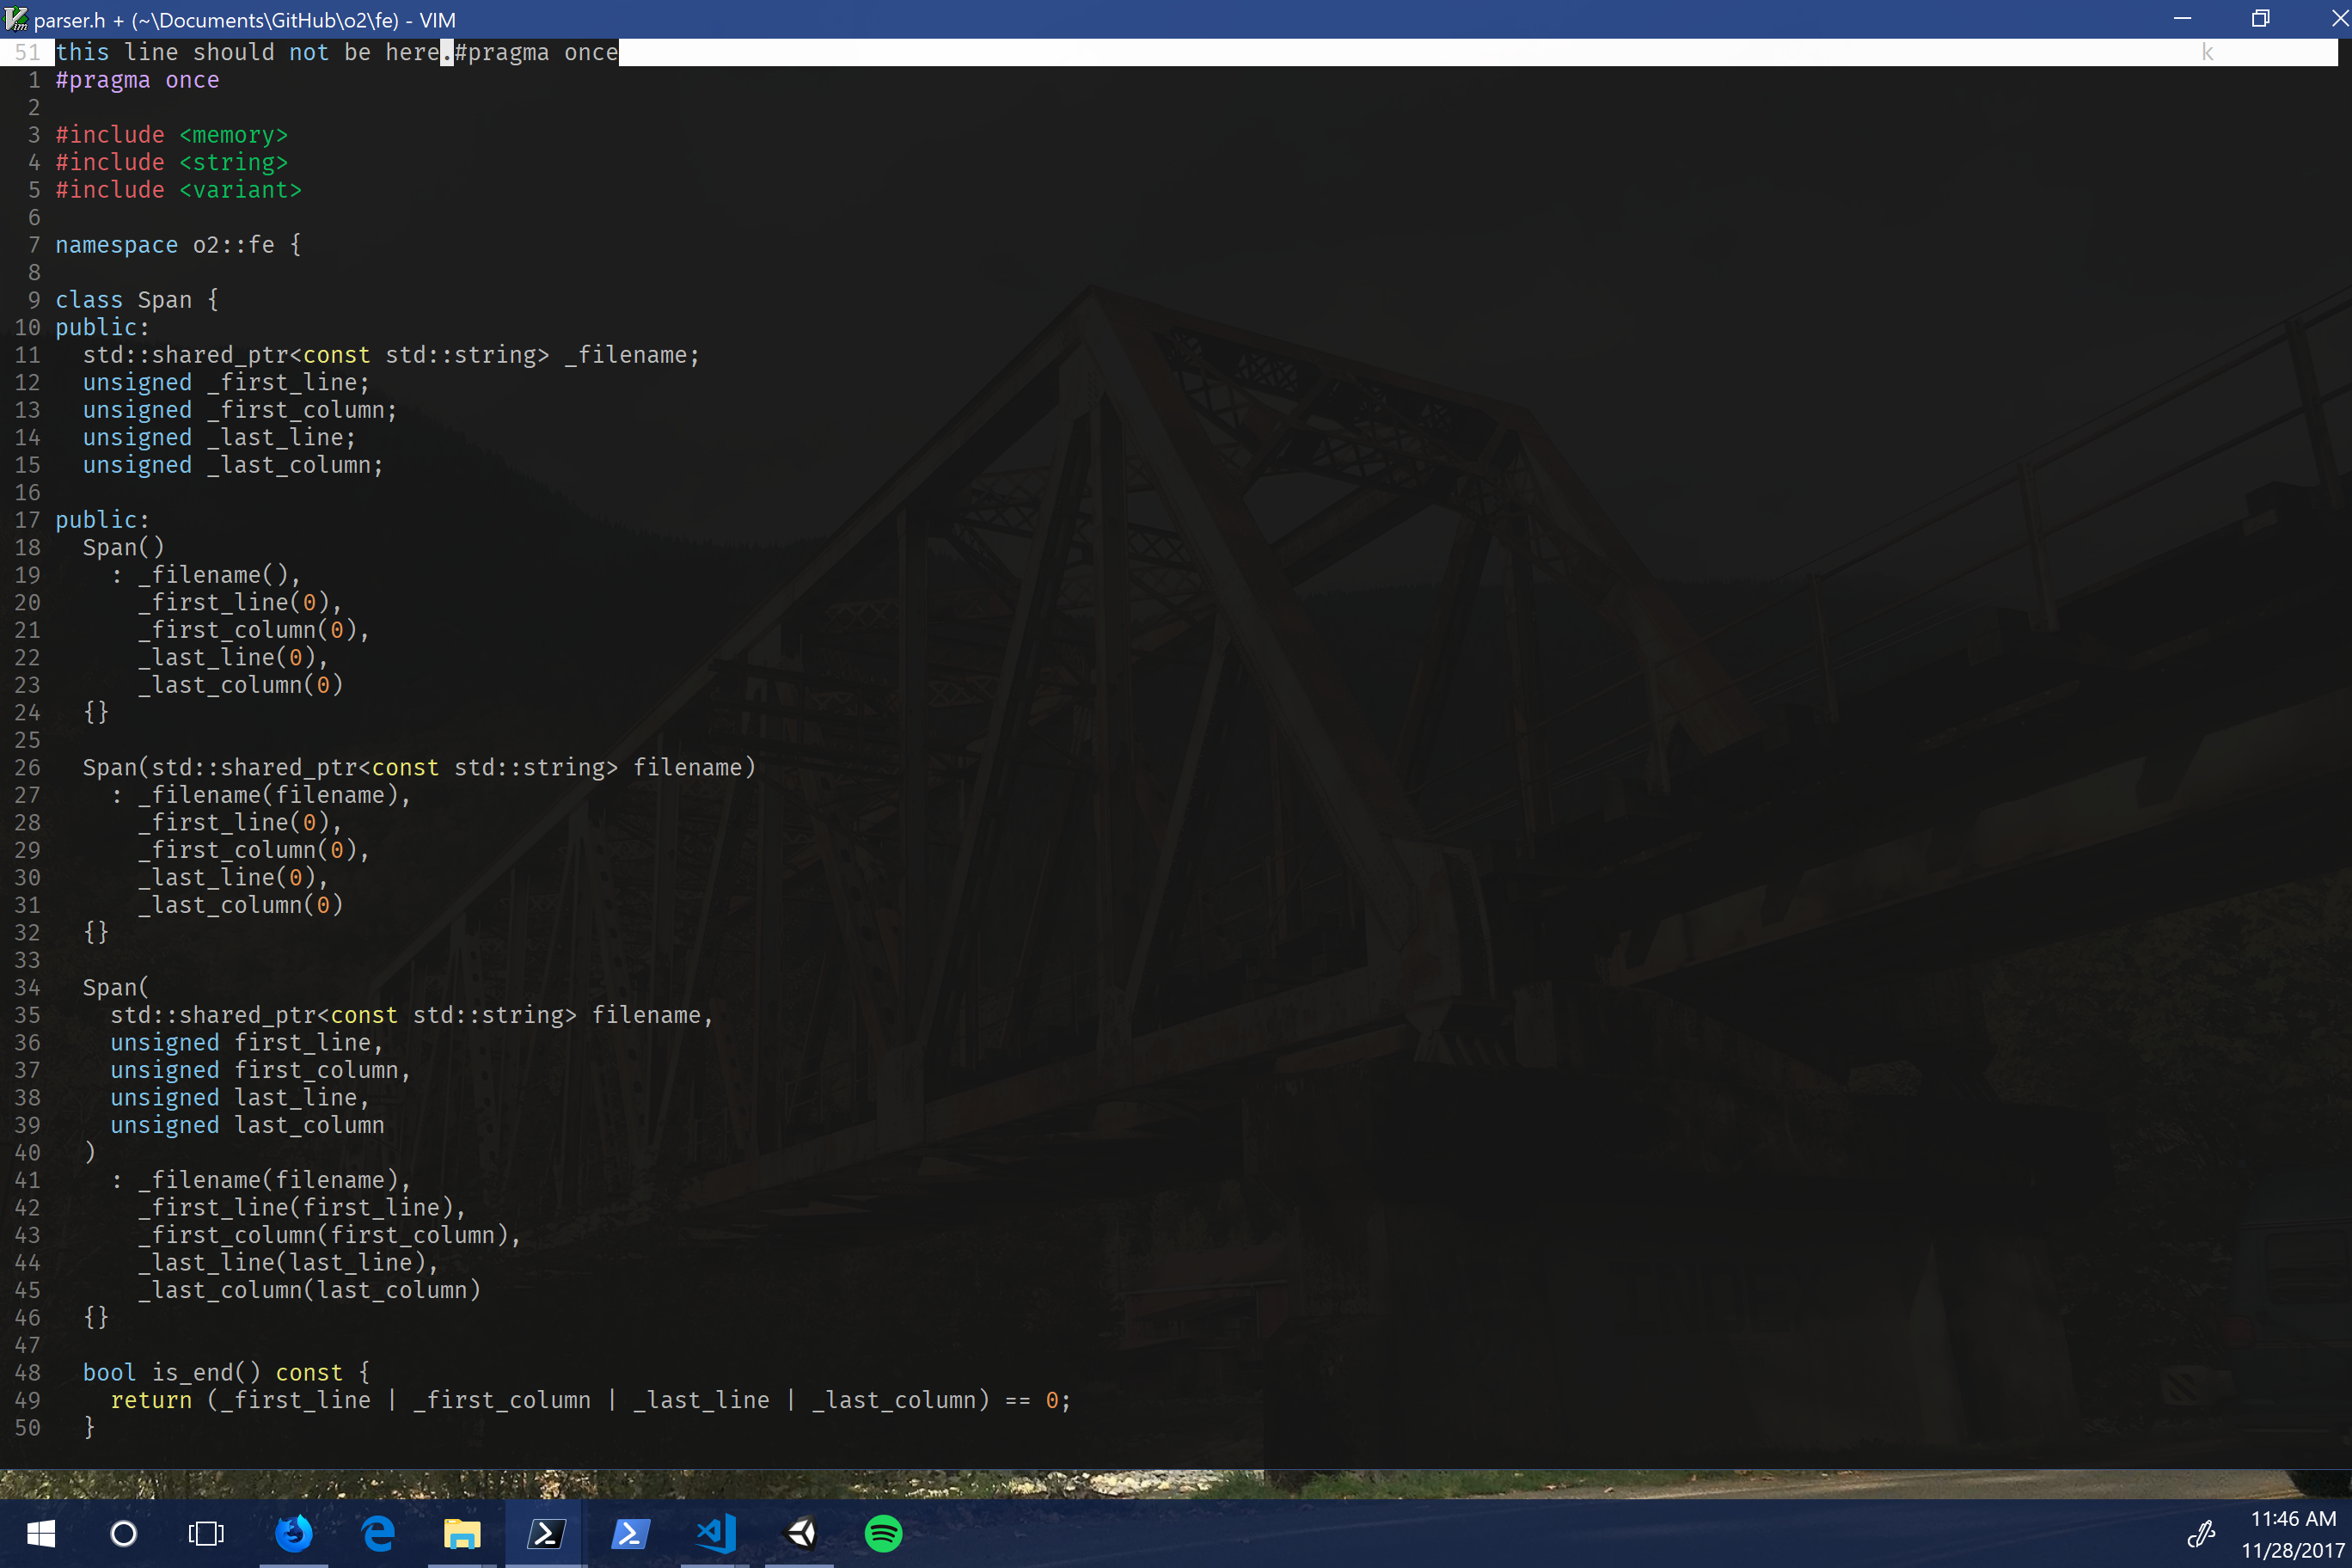Open Task View

[x=205, y=1533]
